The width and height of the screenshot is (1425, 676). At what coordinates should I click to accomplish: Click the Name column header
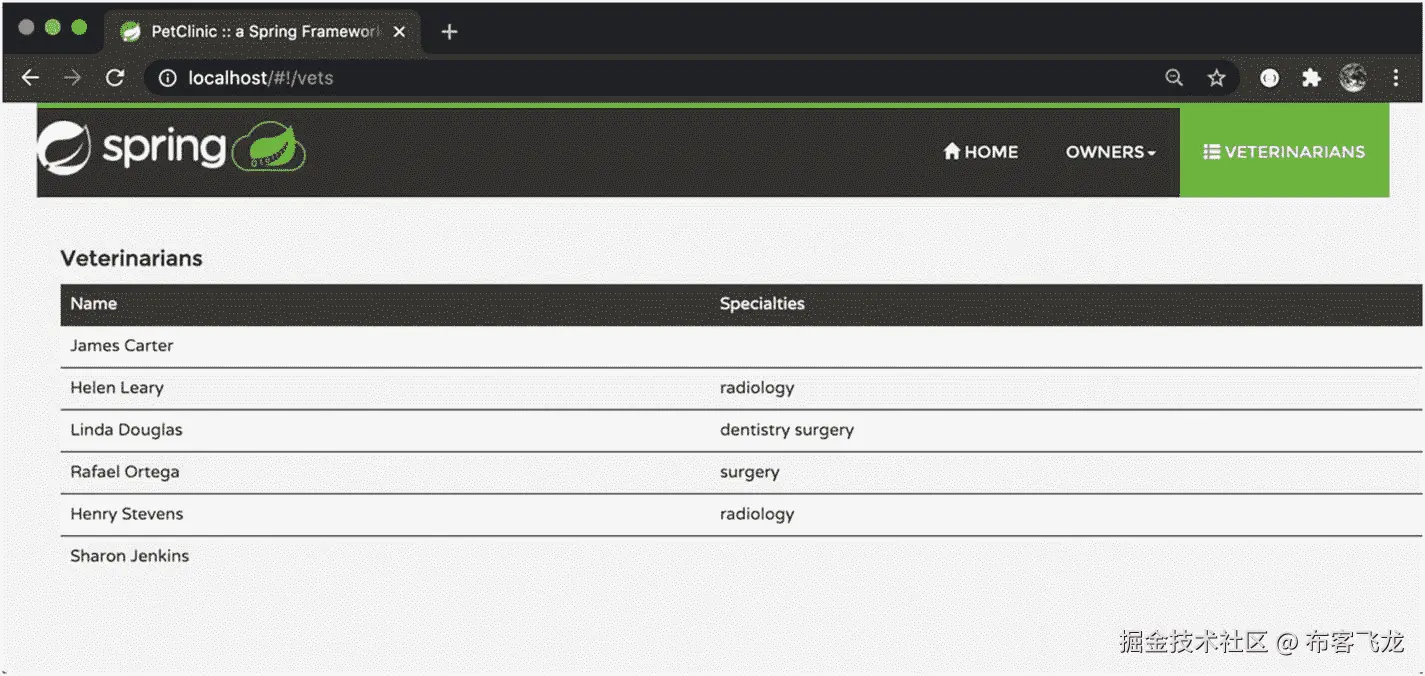94,304
